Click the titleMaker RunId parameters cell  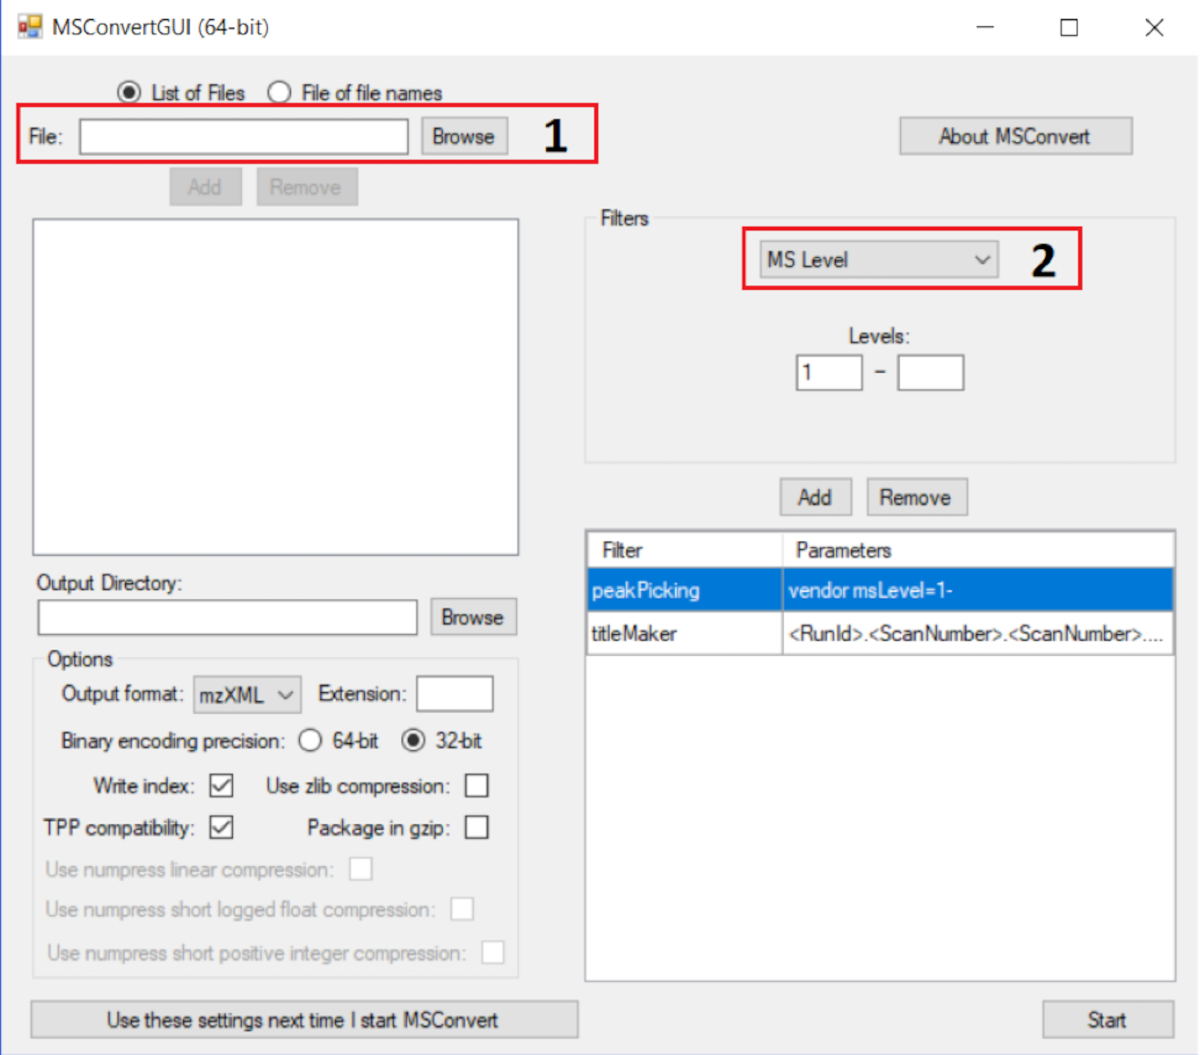pyautogui.click(x=978, y=633)
